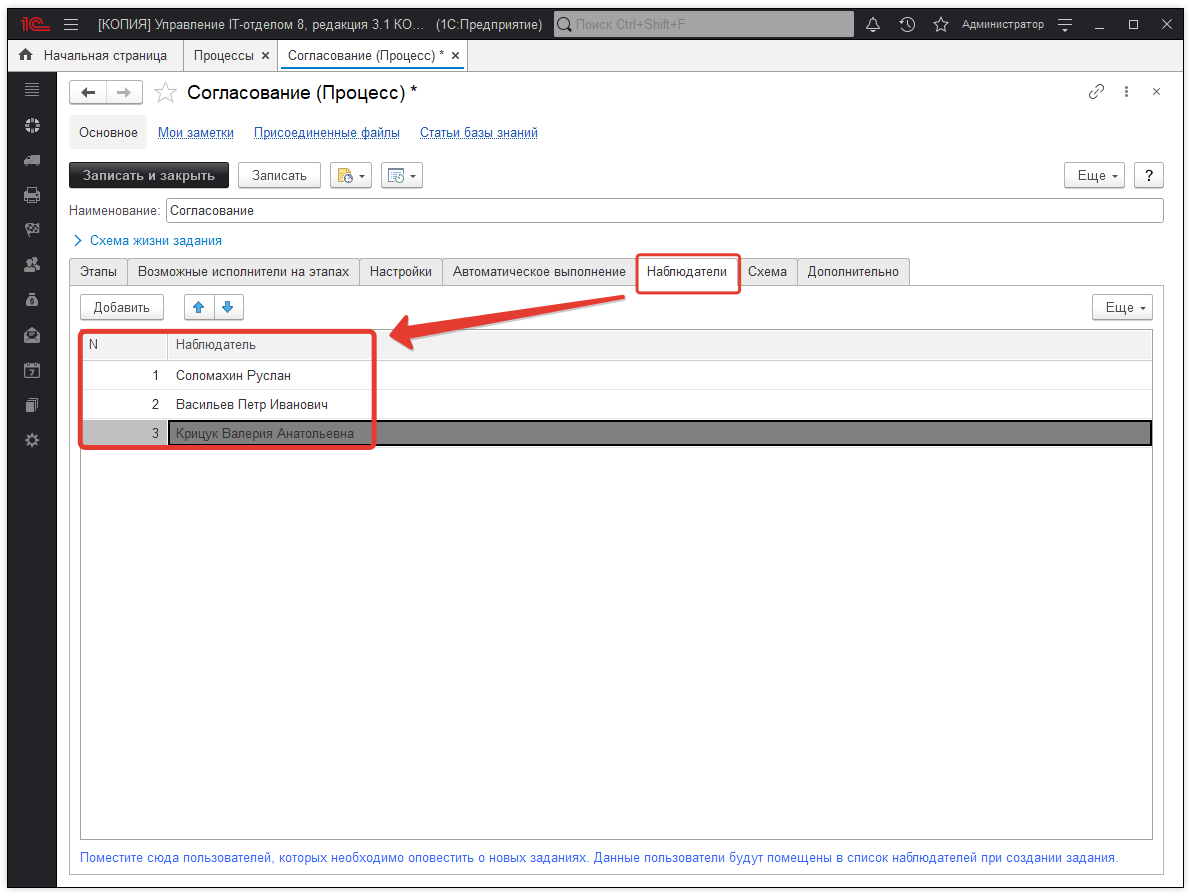Screen dimensions: 1191x895
Task: Click the notifications bell icon
Action: tap(873, 24)
